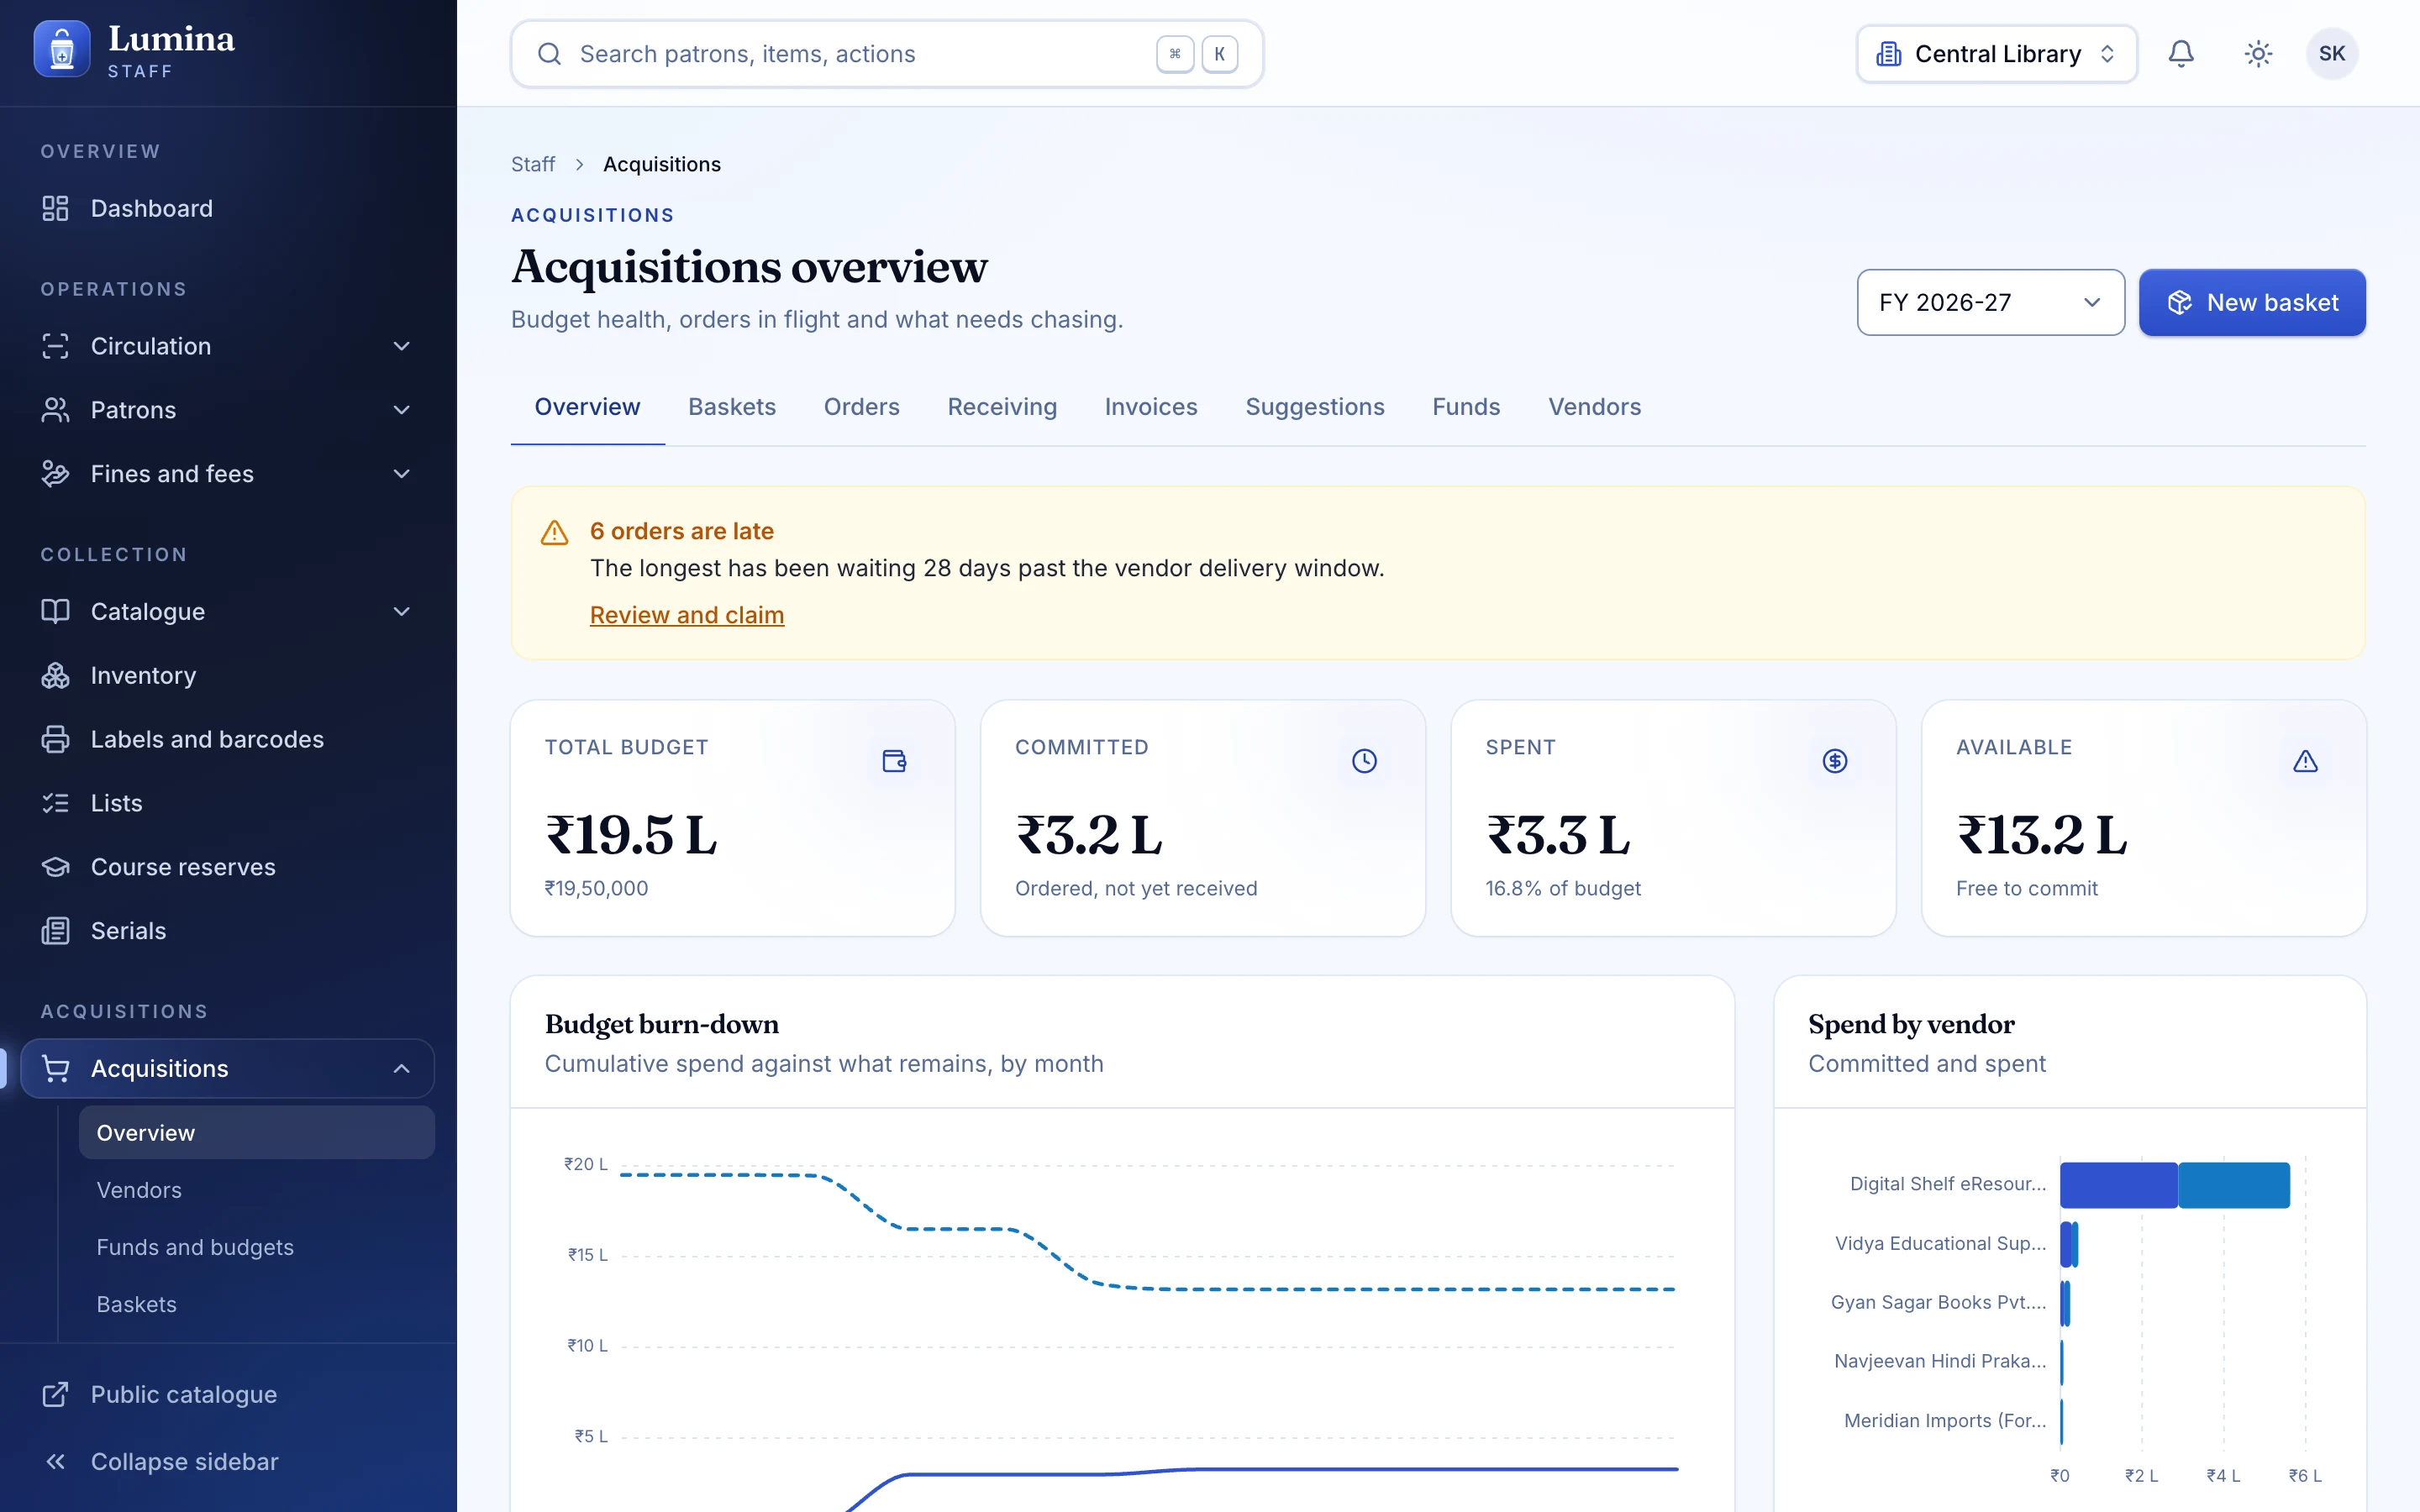Expand the Patrons menu
Screen dimensions: 2420x1512
(228, 410)
